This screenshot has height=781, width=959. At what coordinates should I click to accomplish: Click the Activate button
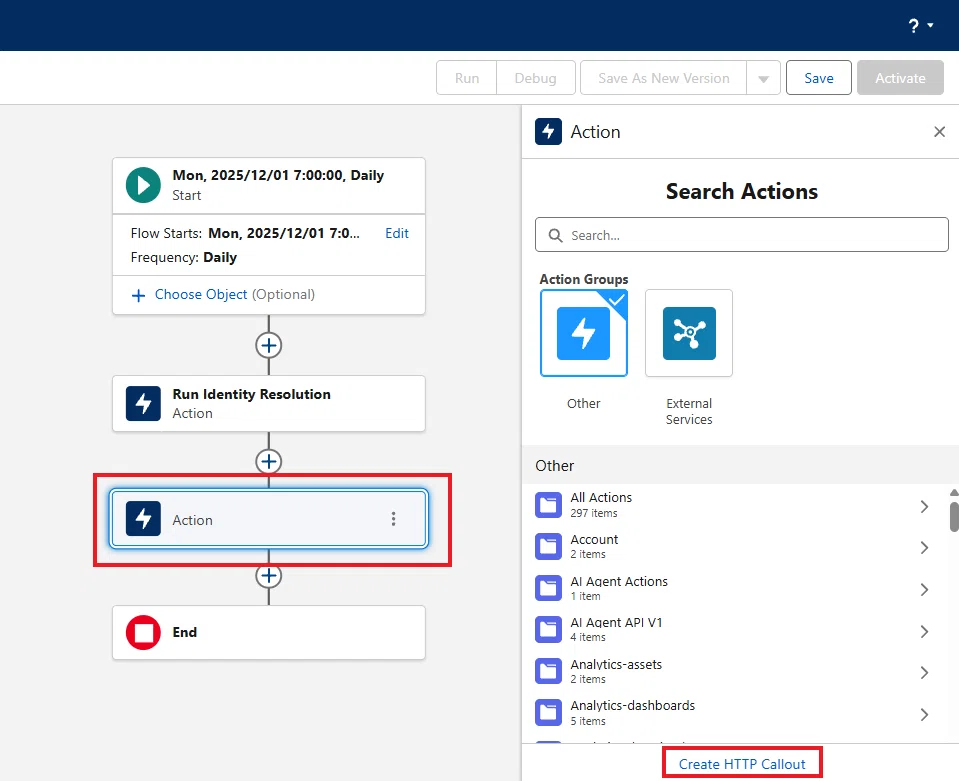pos(900,78)
